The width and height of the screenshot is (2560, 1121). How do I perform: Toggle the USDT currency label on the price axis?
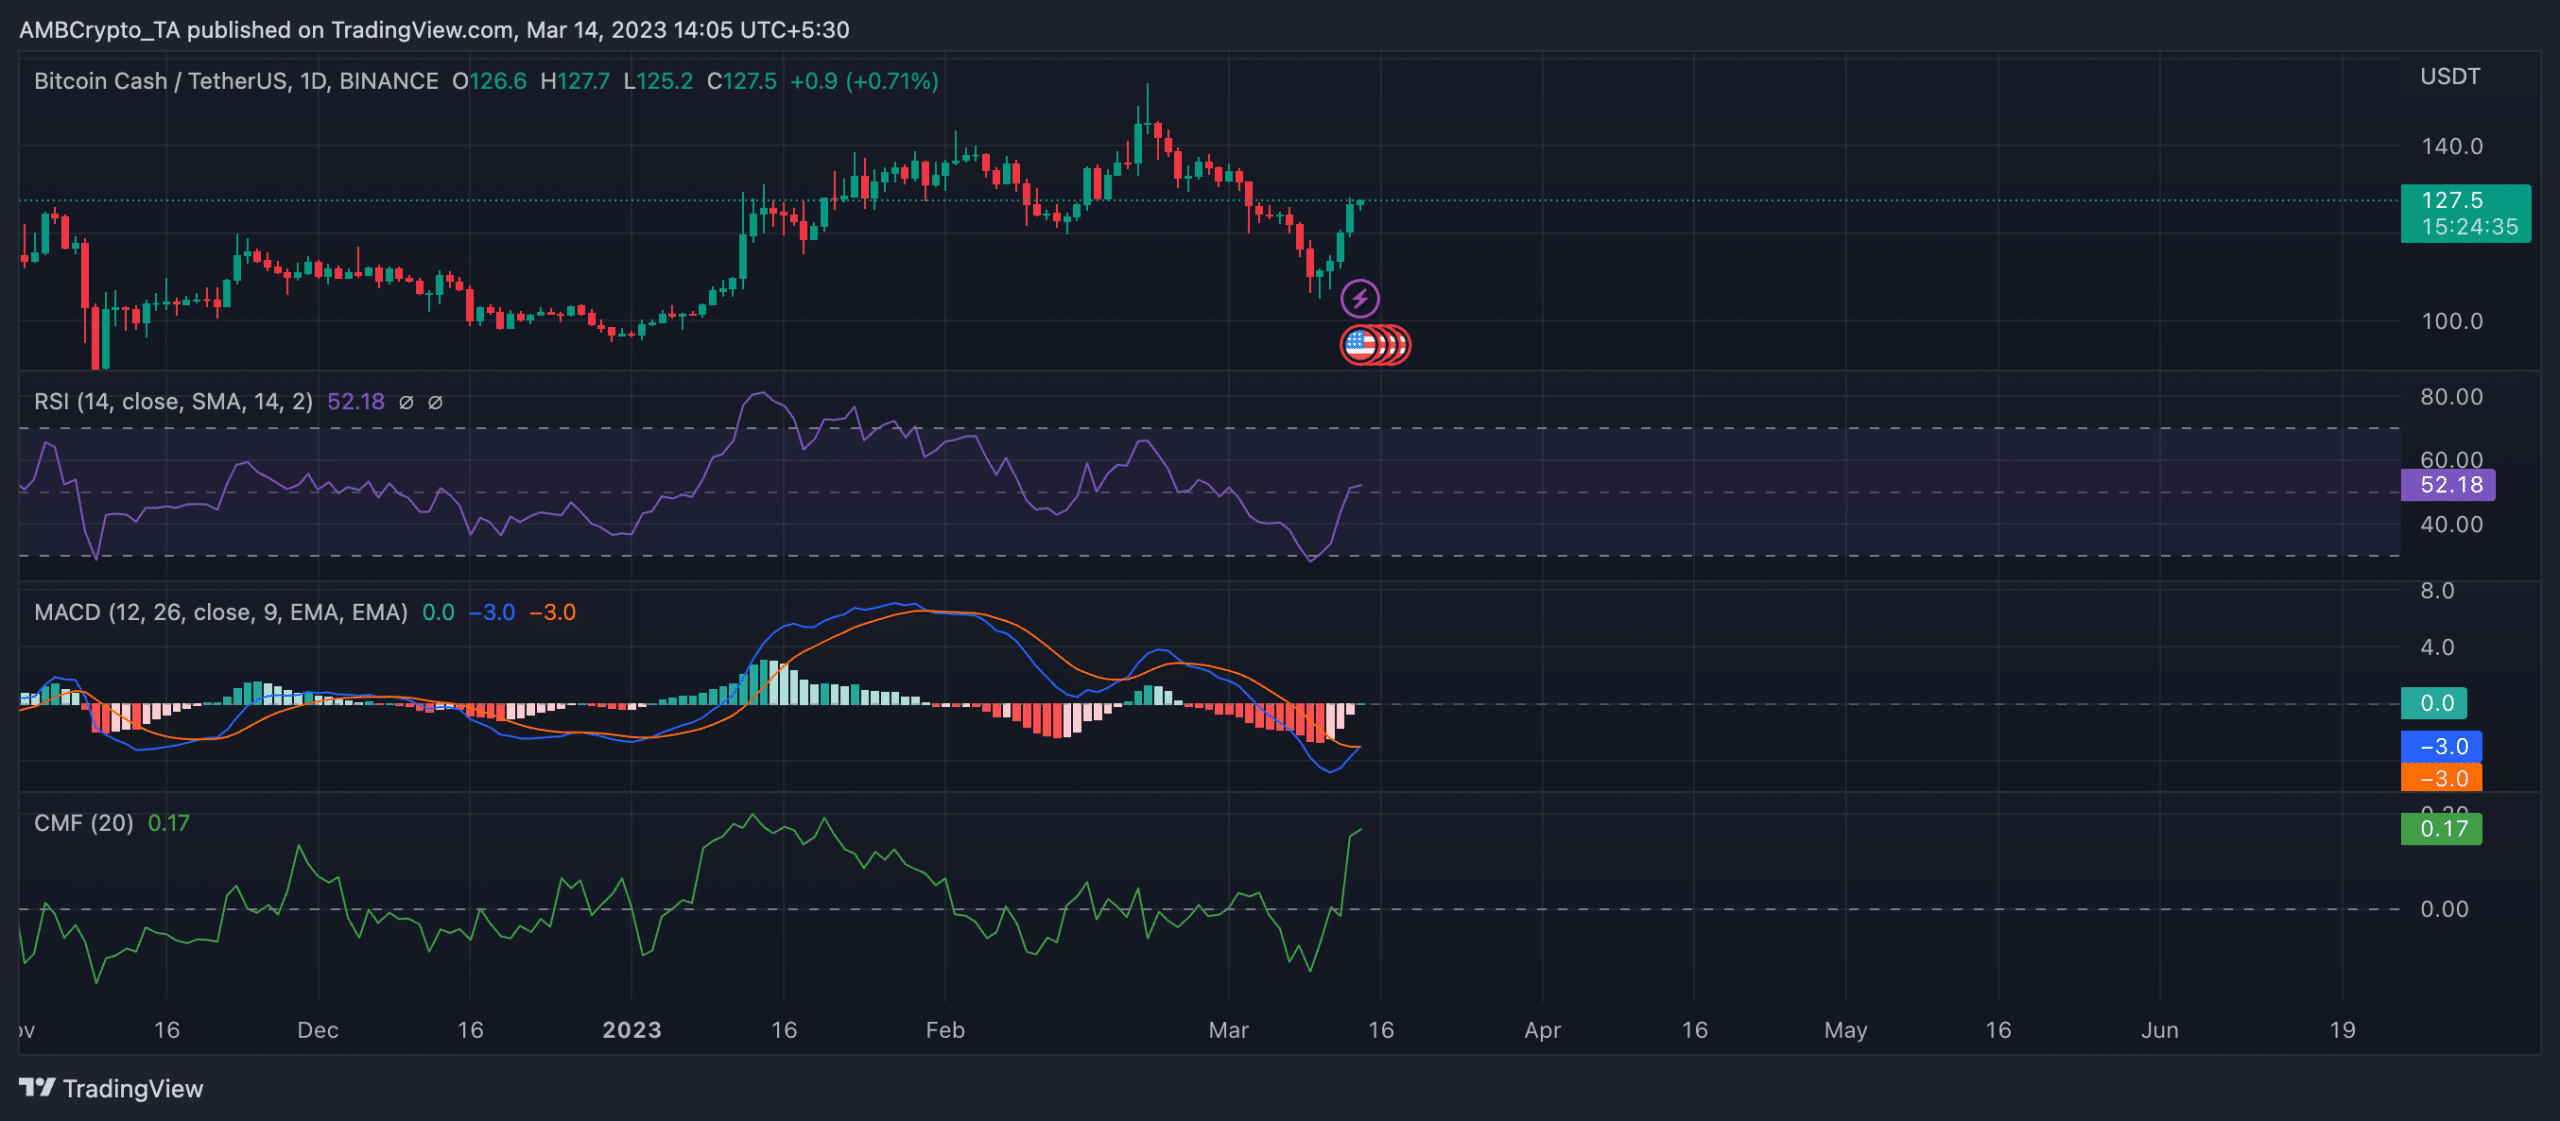(x=2450, y=76)
